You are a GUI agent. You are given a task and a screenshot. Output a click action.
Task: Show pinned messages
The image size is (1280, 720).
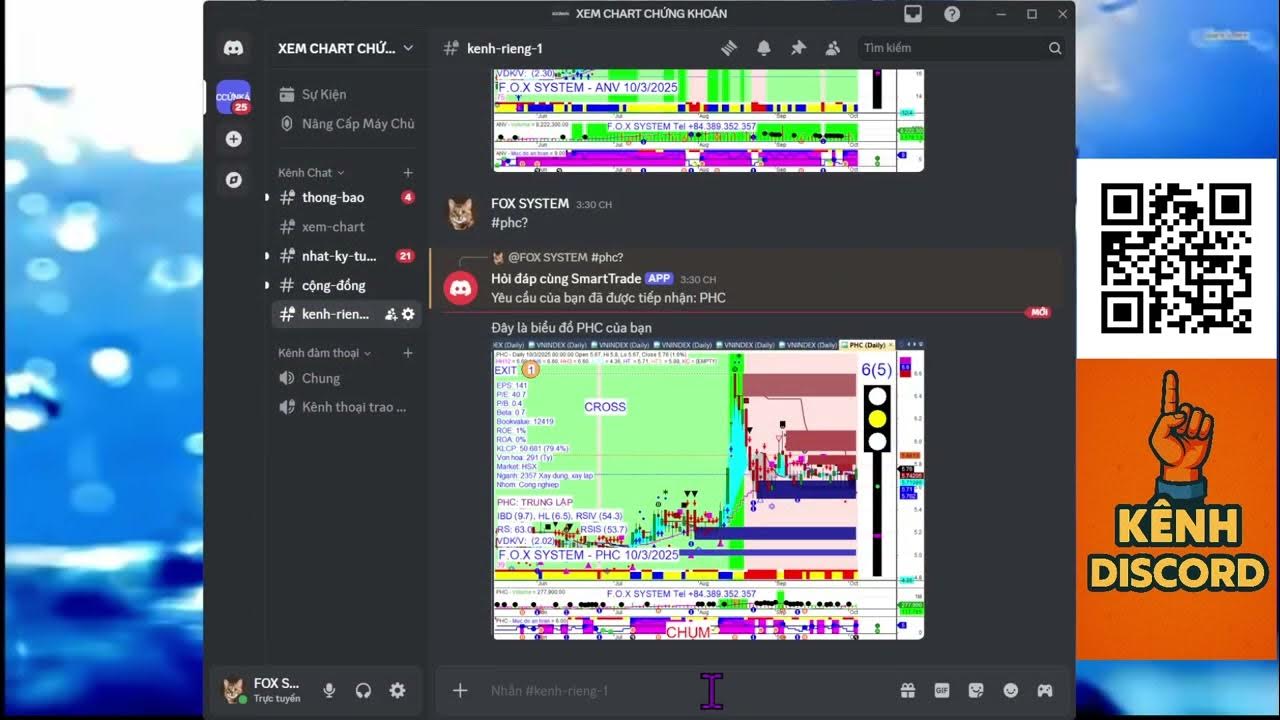point(798,48)
